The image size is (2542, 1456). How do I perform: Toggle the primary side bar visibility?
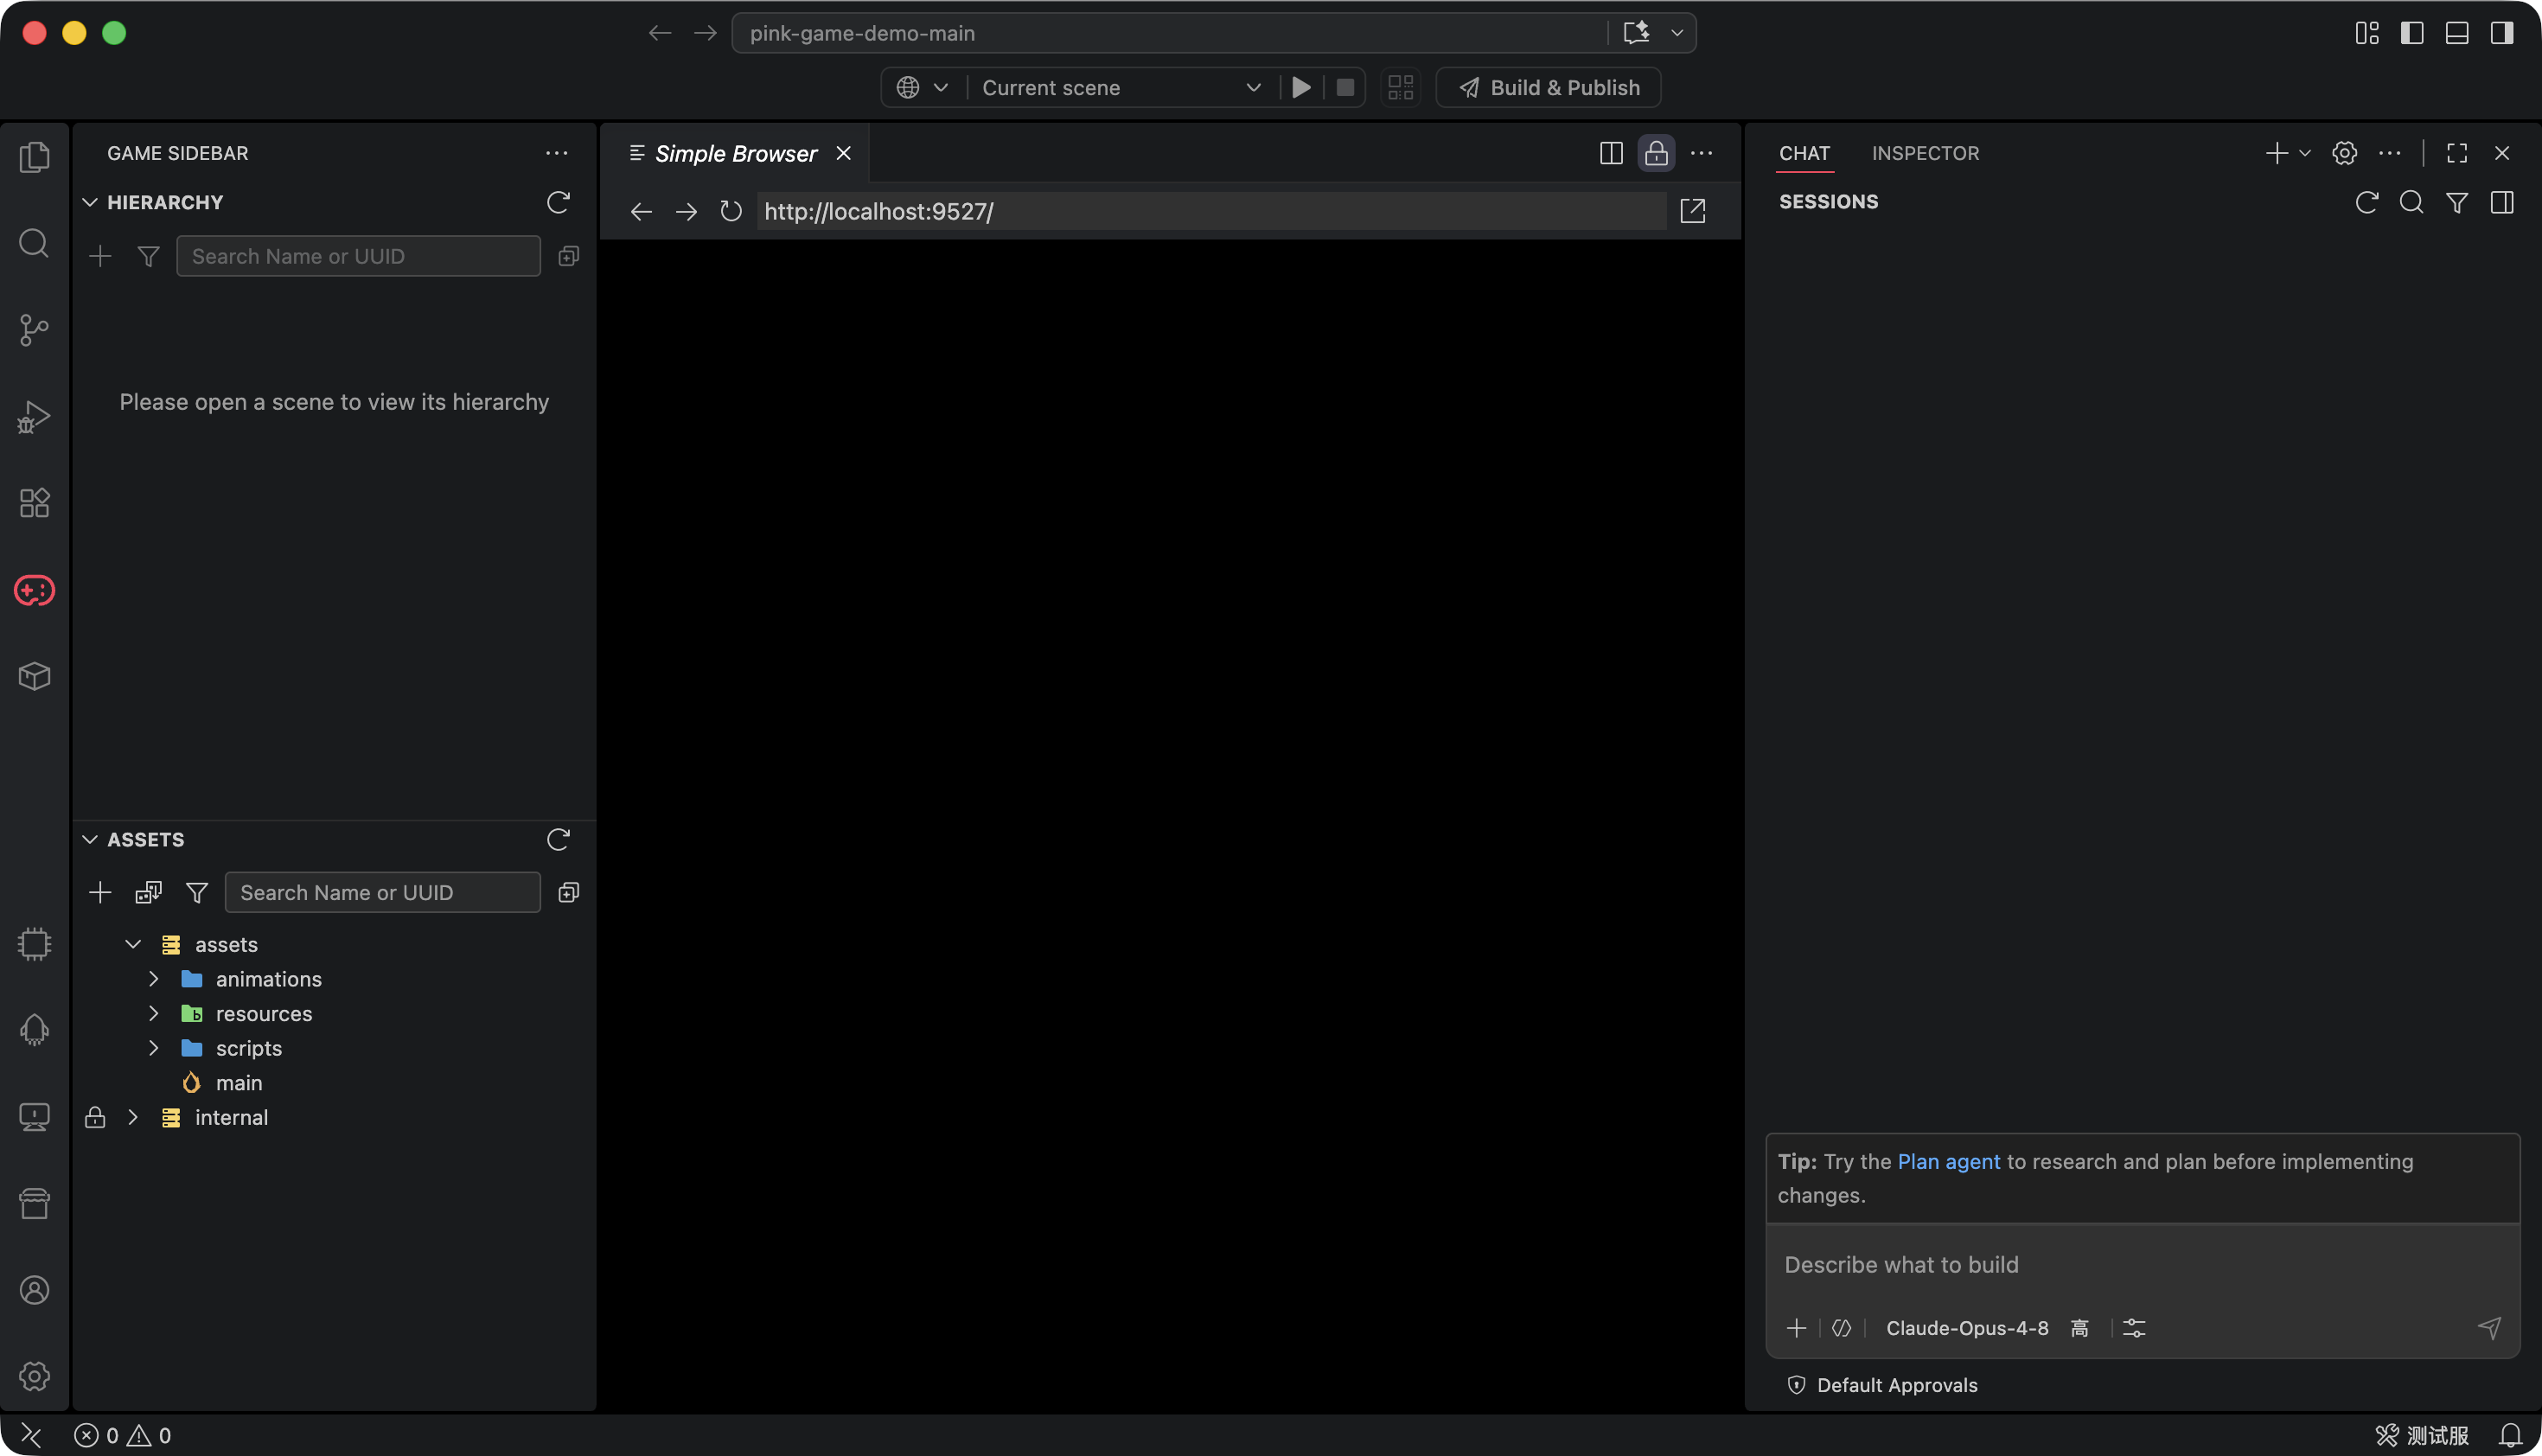coord(2412,33)
